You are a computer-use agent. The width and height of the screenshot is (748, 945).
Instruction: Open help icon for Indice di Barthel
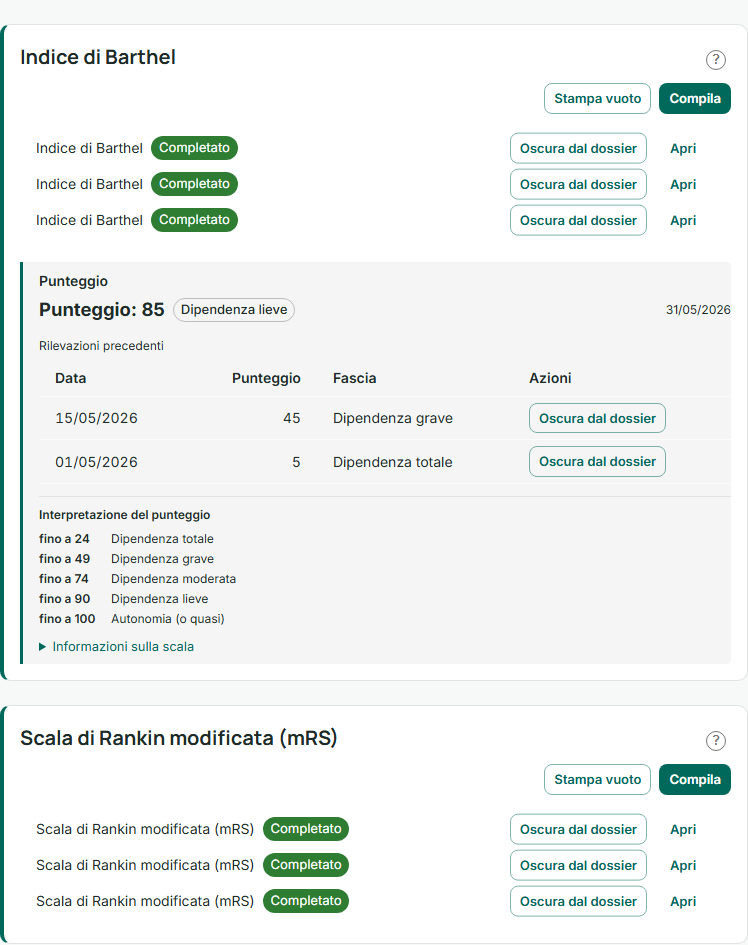[x=715, y=60]
